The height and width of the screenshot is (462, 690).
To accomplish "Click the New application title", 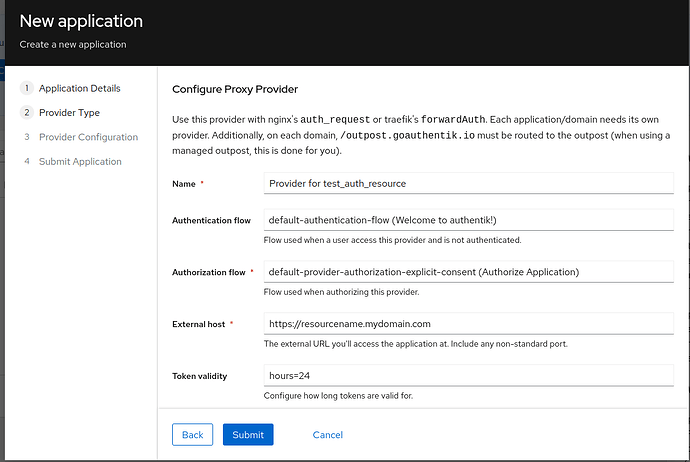I will pos(81,21).
